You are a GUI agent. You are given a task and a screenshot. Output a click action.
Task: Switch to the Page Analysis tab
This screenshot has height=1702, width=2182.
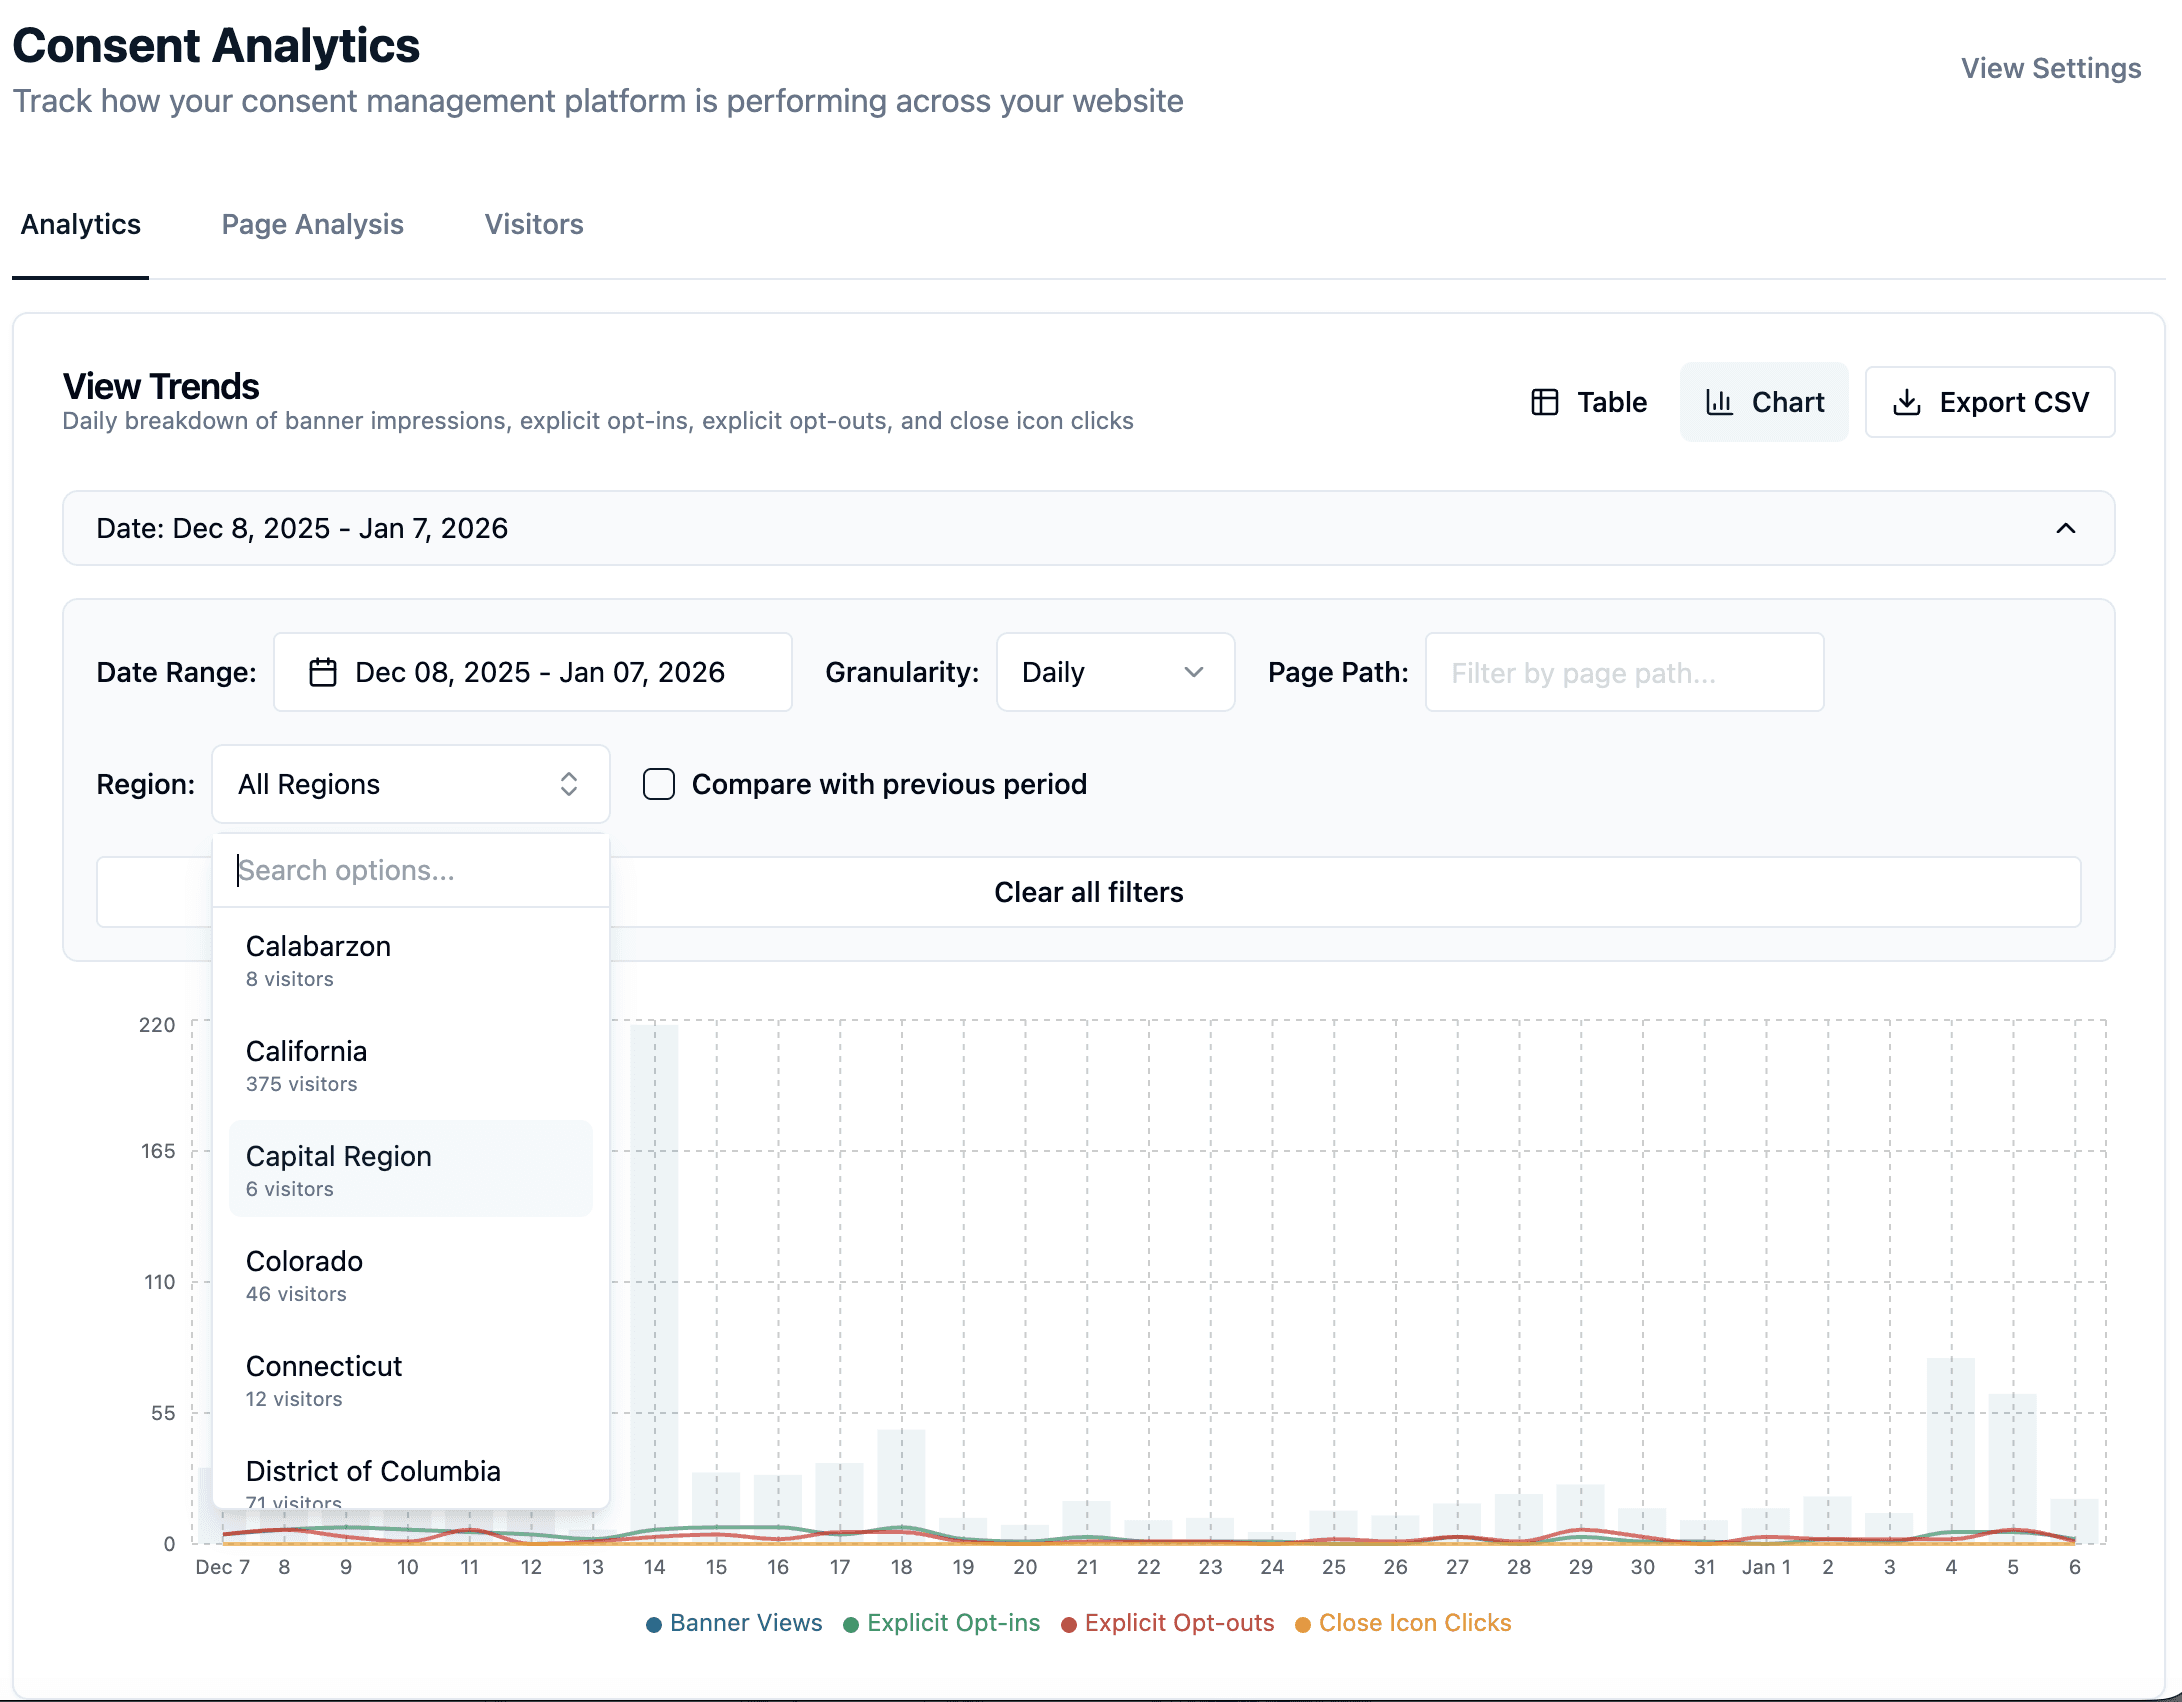(x=312, y=224)
